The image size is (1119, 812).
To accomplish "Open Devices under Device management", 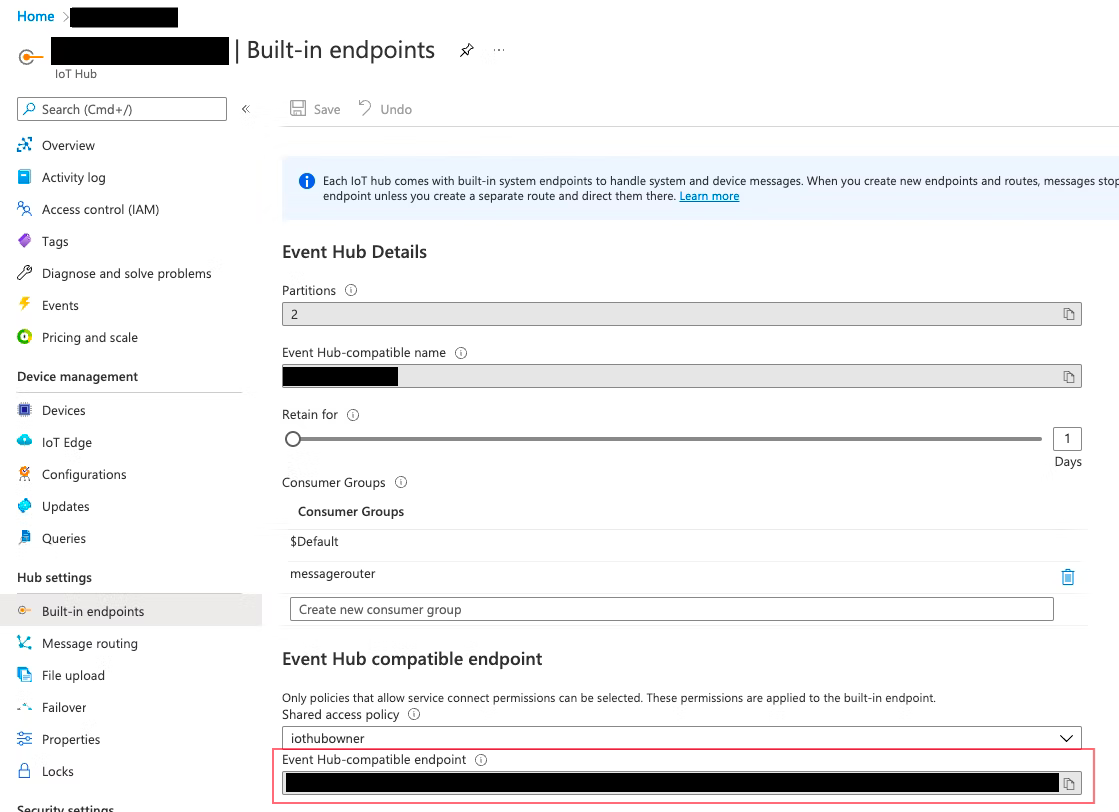I will tap(64, 410).
